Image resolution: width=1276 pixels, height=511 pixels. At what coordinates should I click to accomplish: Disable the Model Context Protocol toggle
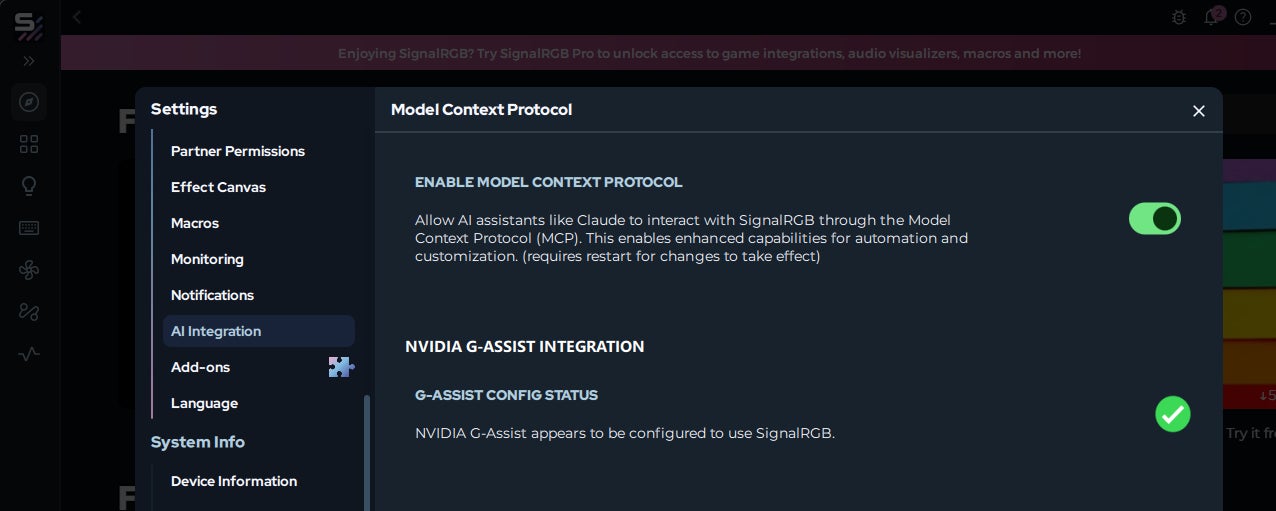pyautogui.click(x=1155, y=219)
